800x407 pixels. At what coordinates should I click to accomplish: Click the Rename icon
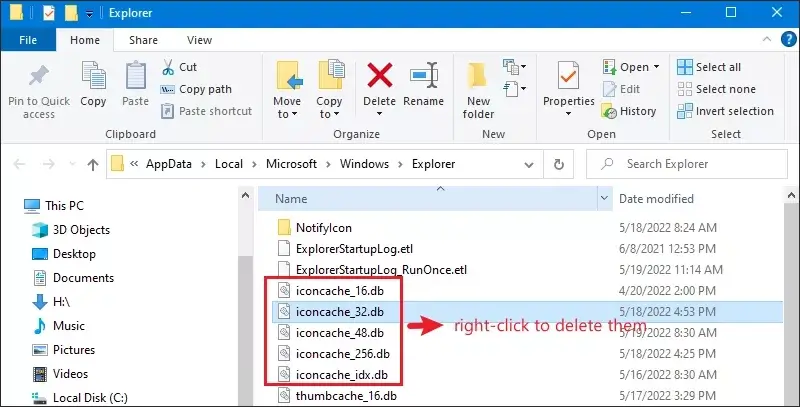[423, 77]
